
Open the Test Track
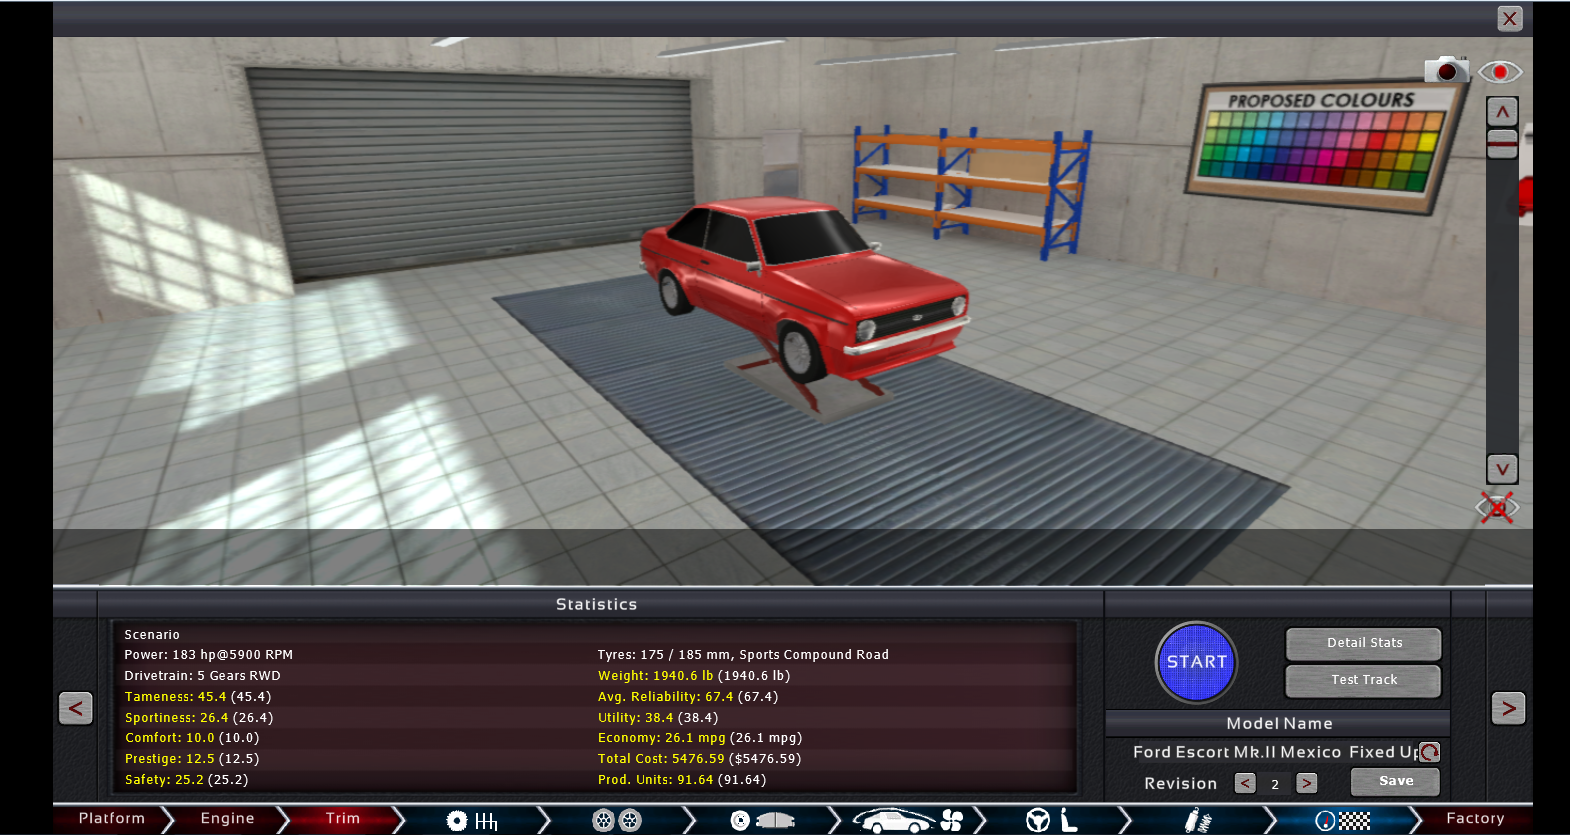click(1364, 680)
